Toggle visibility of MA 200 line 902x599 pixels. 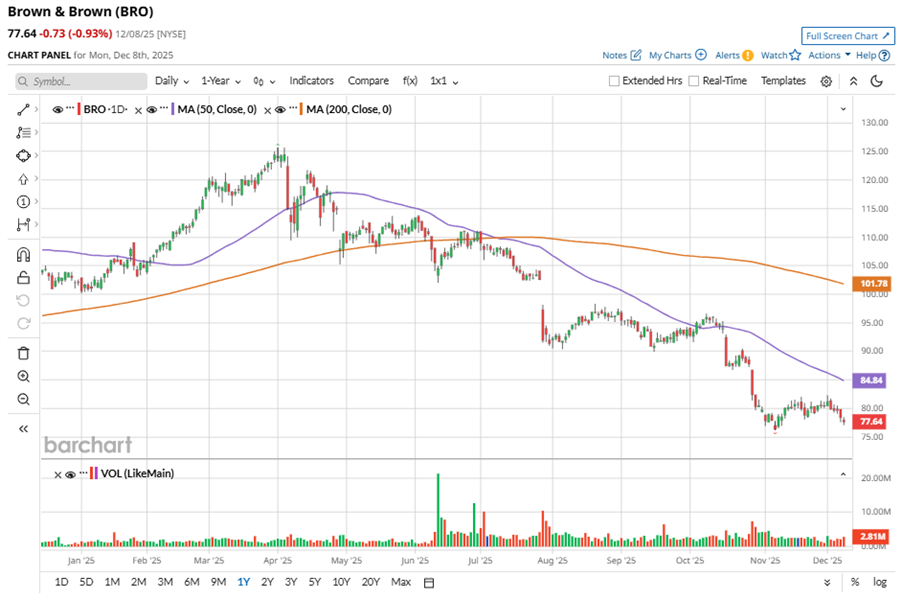(281, 109)
